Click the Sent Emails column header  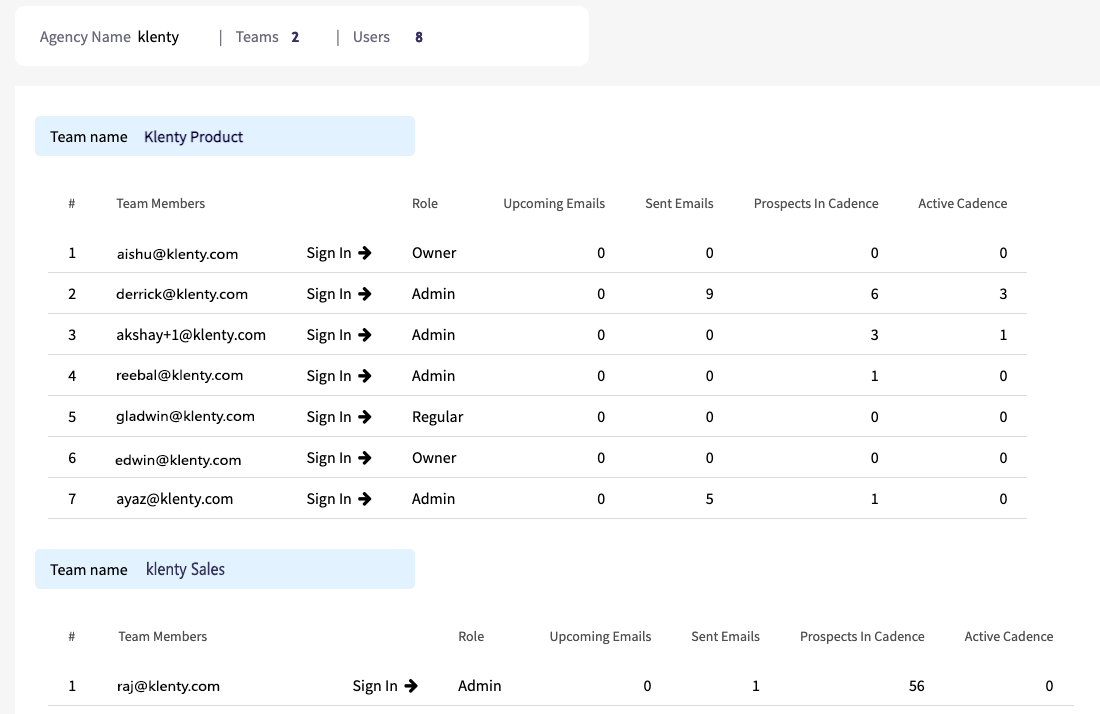[x=679, y=204]
